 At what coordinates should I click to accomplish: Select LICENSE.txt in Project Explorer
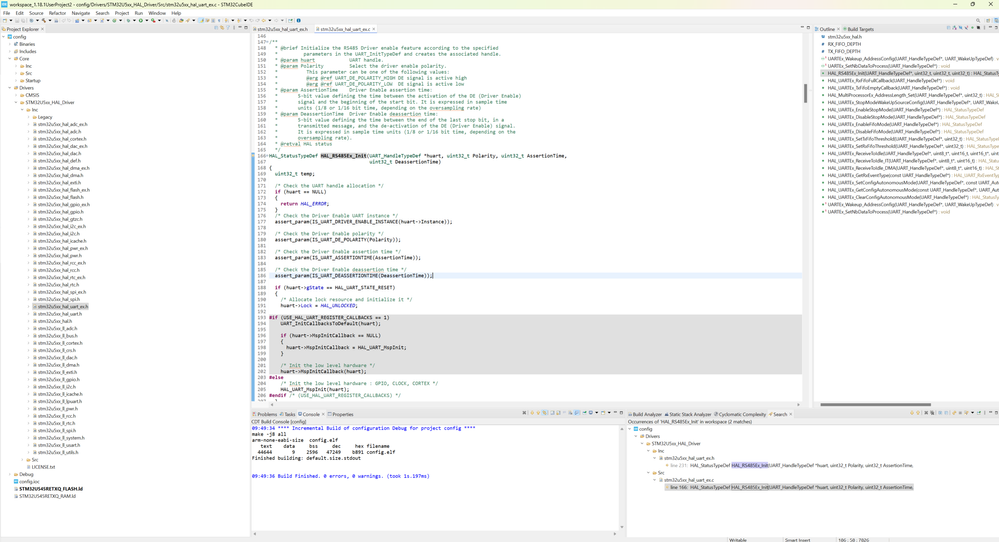(x=43, y=467)
